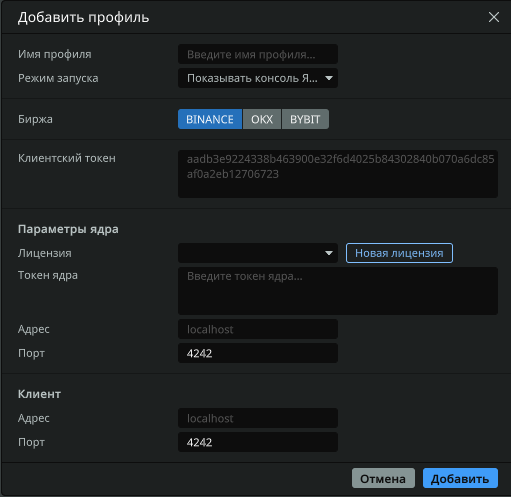Click the Токен ядра text area
This screenshot has height=497, width=511.
338,291
